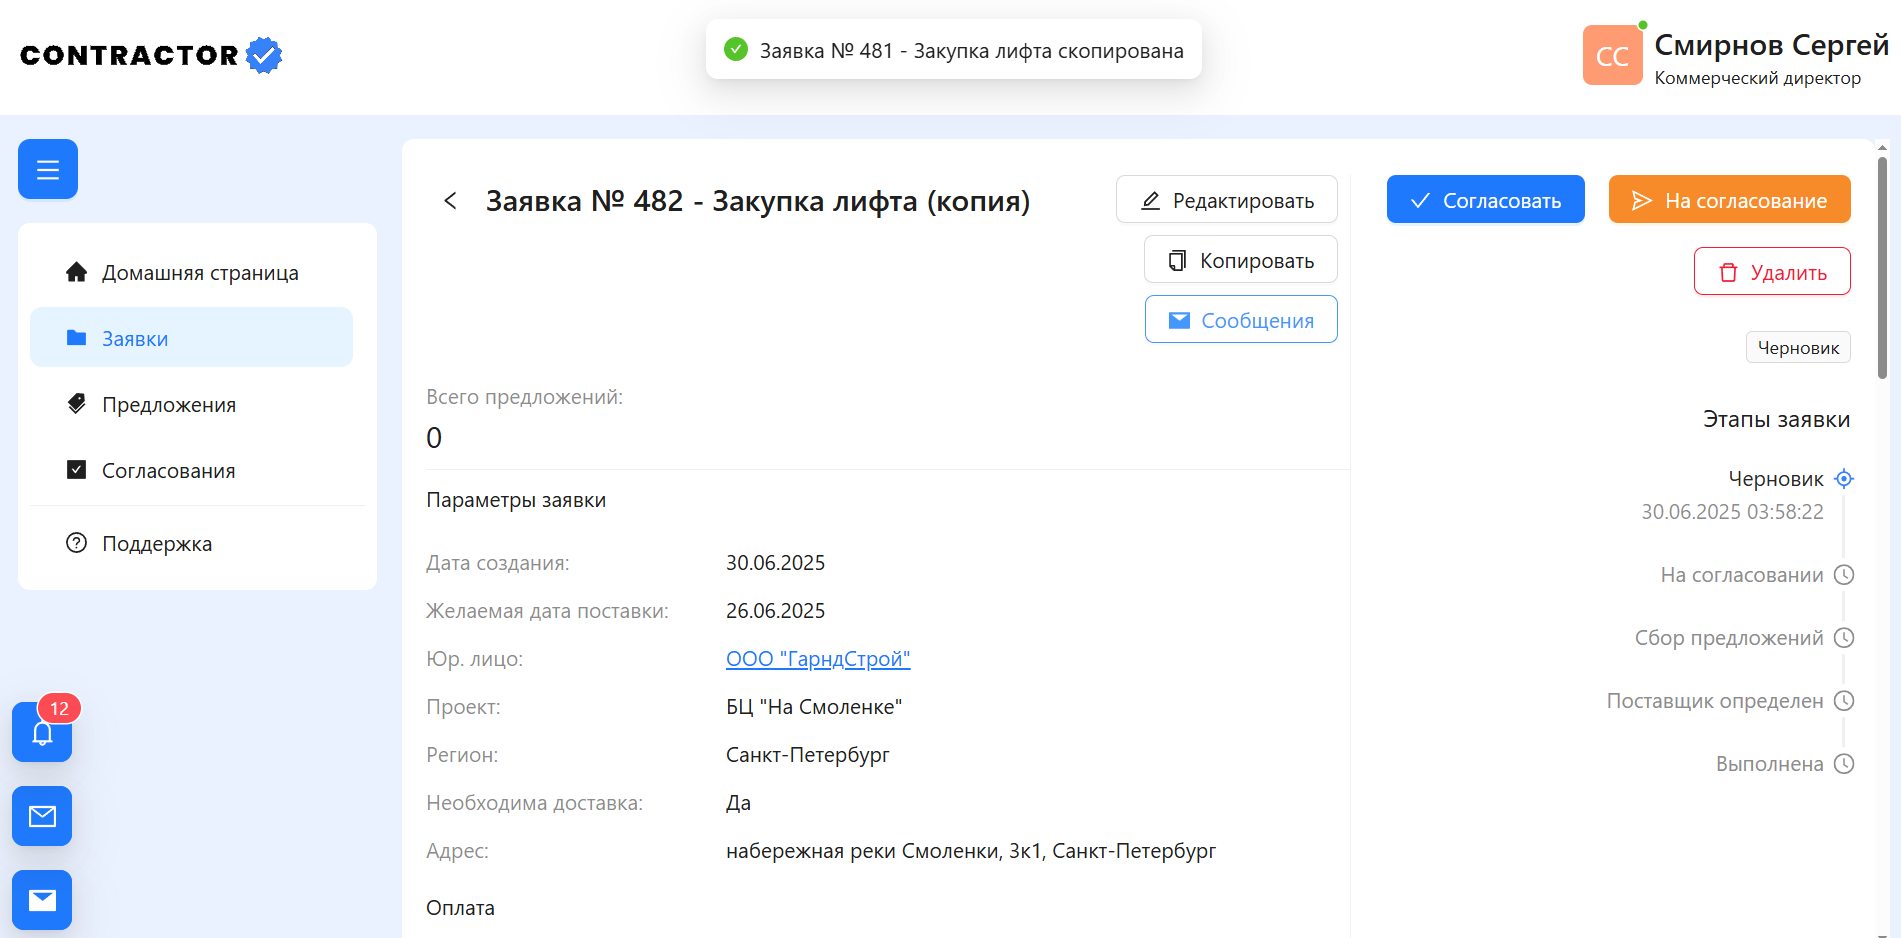Image resolution: width=1901 pixels, height=938 pixels.
Task: Click the CONTRACTOR verified badge logo
Action: coord(151,55)
